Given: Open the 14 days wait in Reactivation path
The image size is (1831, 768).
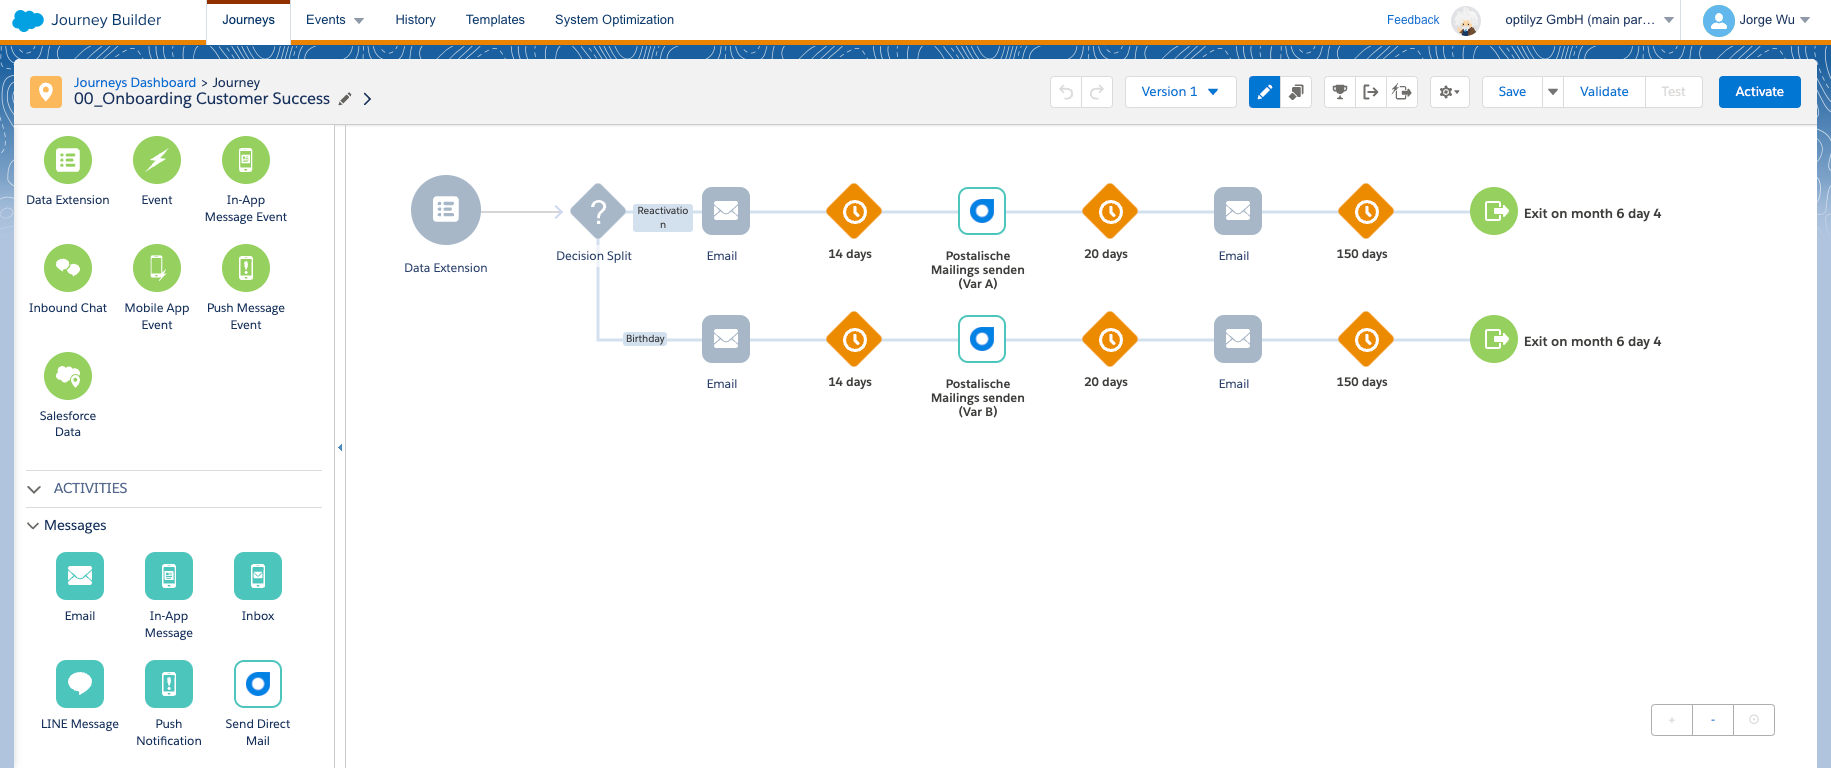Looking at the screenshot, I should (x=854, y=211).
